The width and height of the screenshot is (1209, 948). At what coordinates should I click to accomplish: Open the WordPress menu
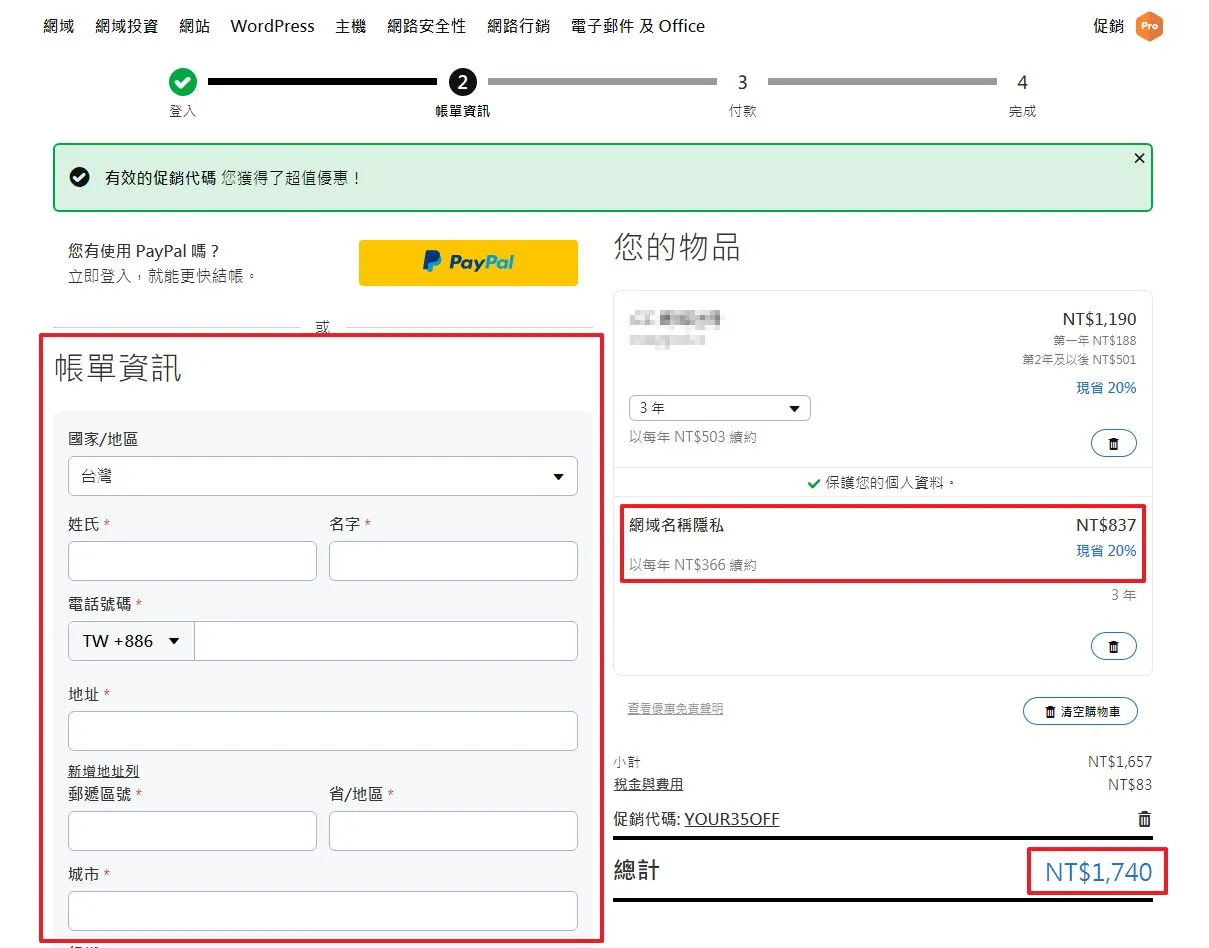272,26
